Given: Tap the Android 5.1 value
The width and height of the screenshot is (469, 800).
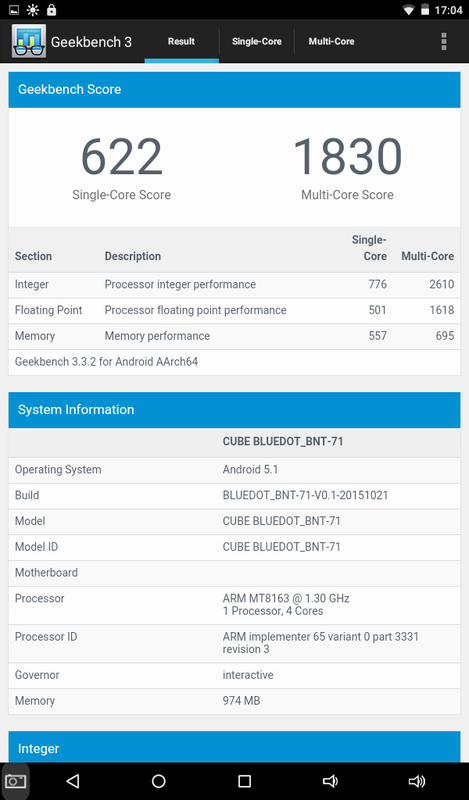Looking at the screenshot, I should pyautogui.click(x=250, y=469).
